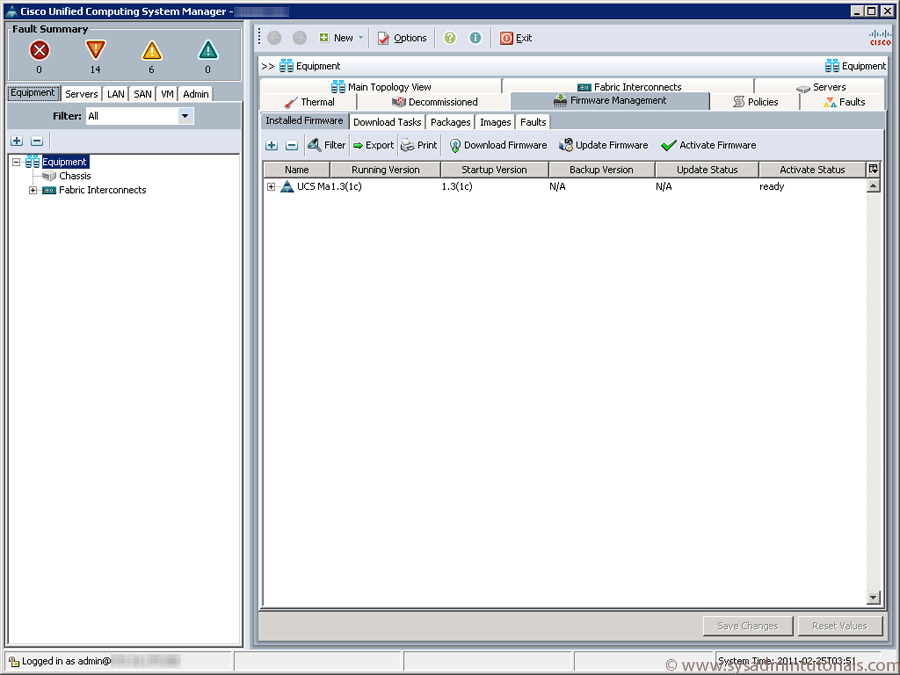The image size is (900, 675).
Task: Click the critical faults red icon
Action: point(39,48)
